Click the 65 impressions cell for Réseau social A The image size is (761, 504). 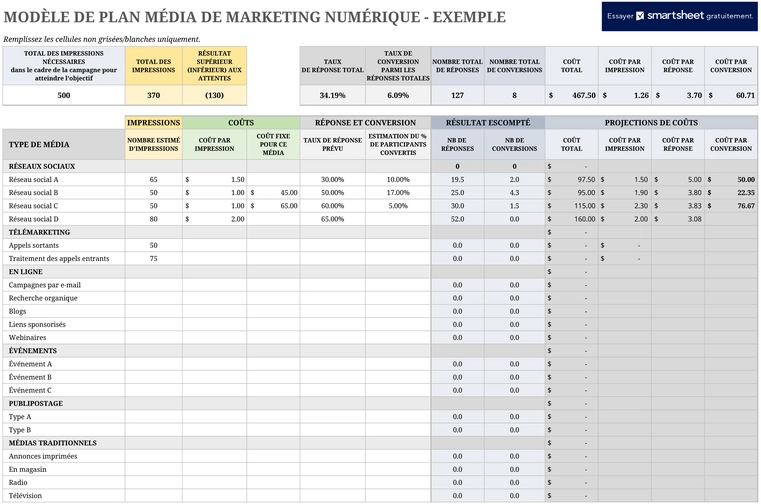point(153,179)
